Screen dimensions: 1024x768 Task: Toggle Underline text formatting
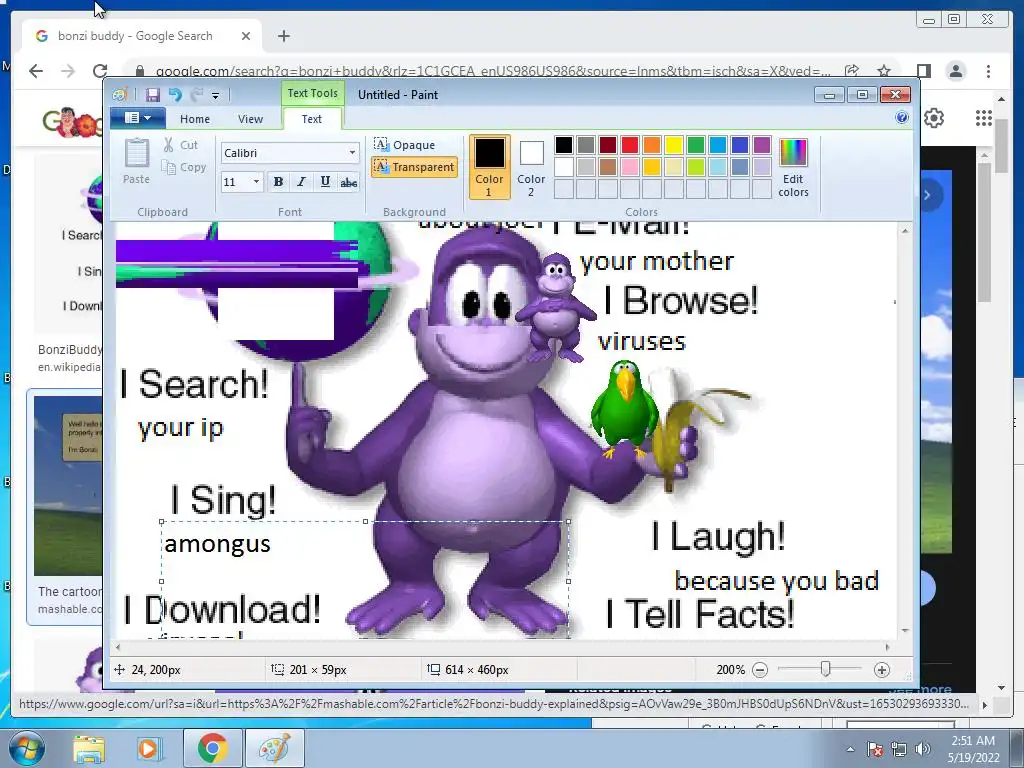pyautogui.click(x=325, y=182)
